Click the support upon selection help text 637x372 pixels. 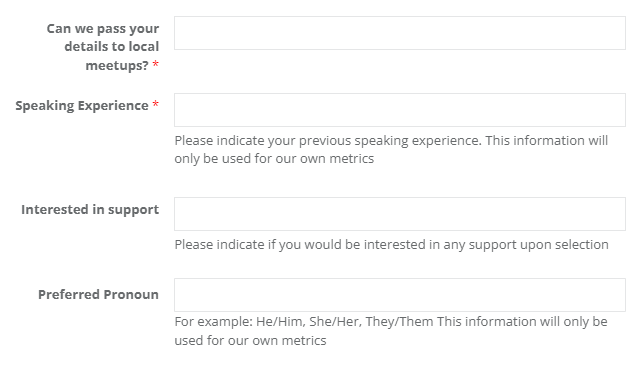pyautogui.click(x=391, y=244)
